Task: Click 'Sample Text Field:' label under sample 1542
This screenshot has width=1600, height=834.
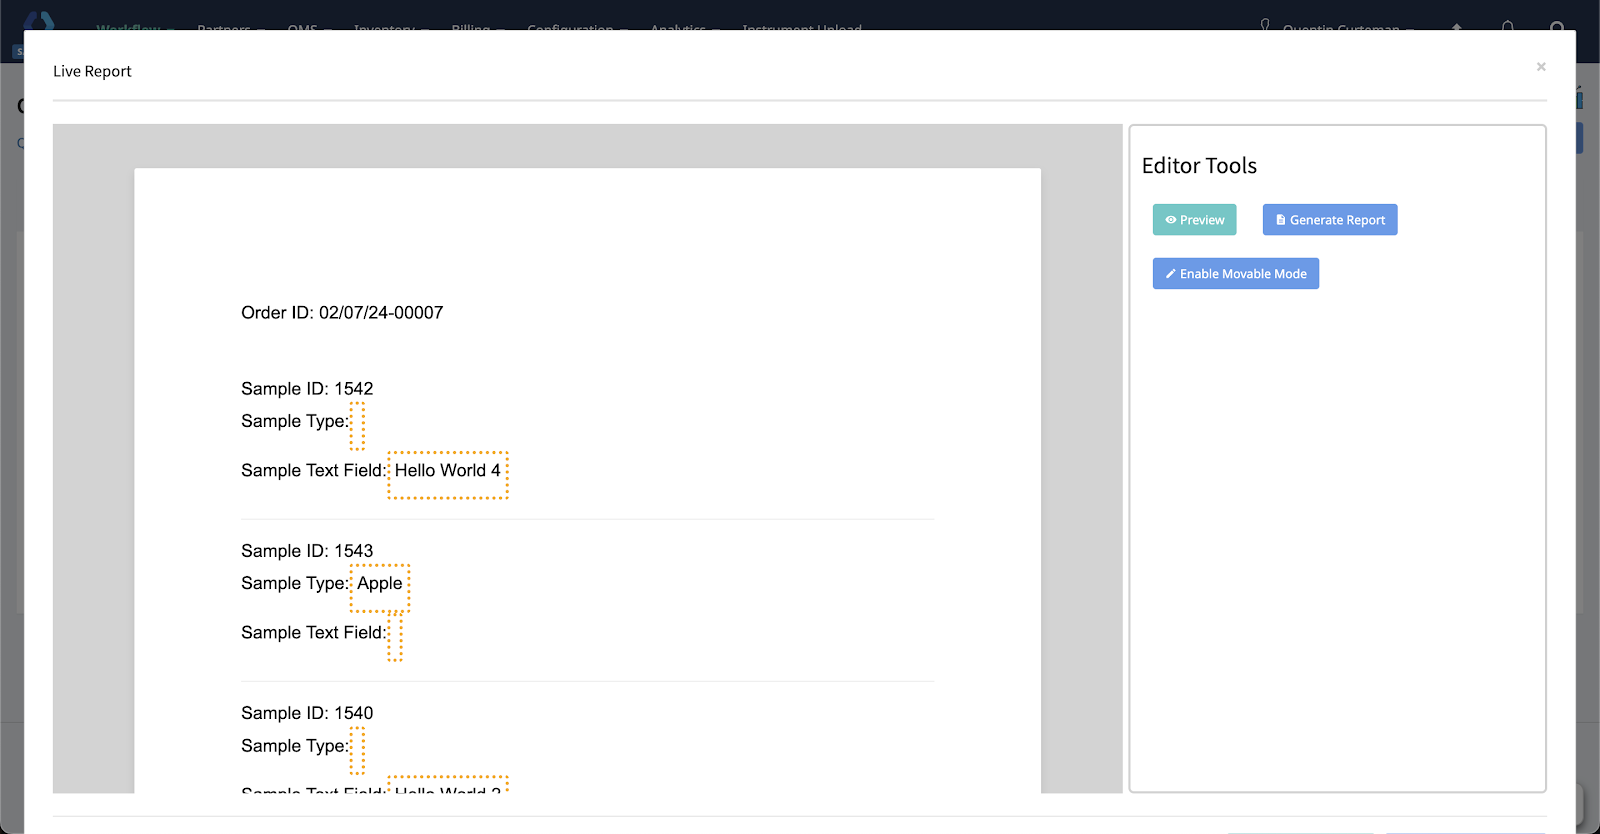Action: pos(314,471)
